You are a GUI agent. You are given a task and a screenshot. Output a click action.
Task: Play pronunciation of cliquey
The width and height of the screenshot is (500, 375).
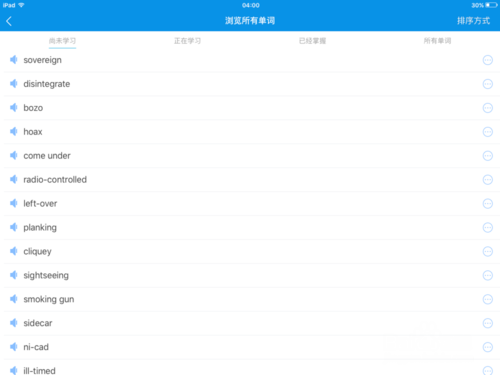pos(14,251)
